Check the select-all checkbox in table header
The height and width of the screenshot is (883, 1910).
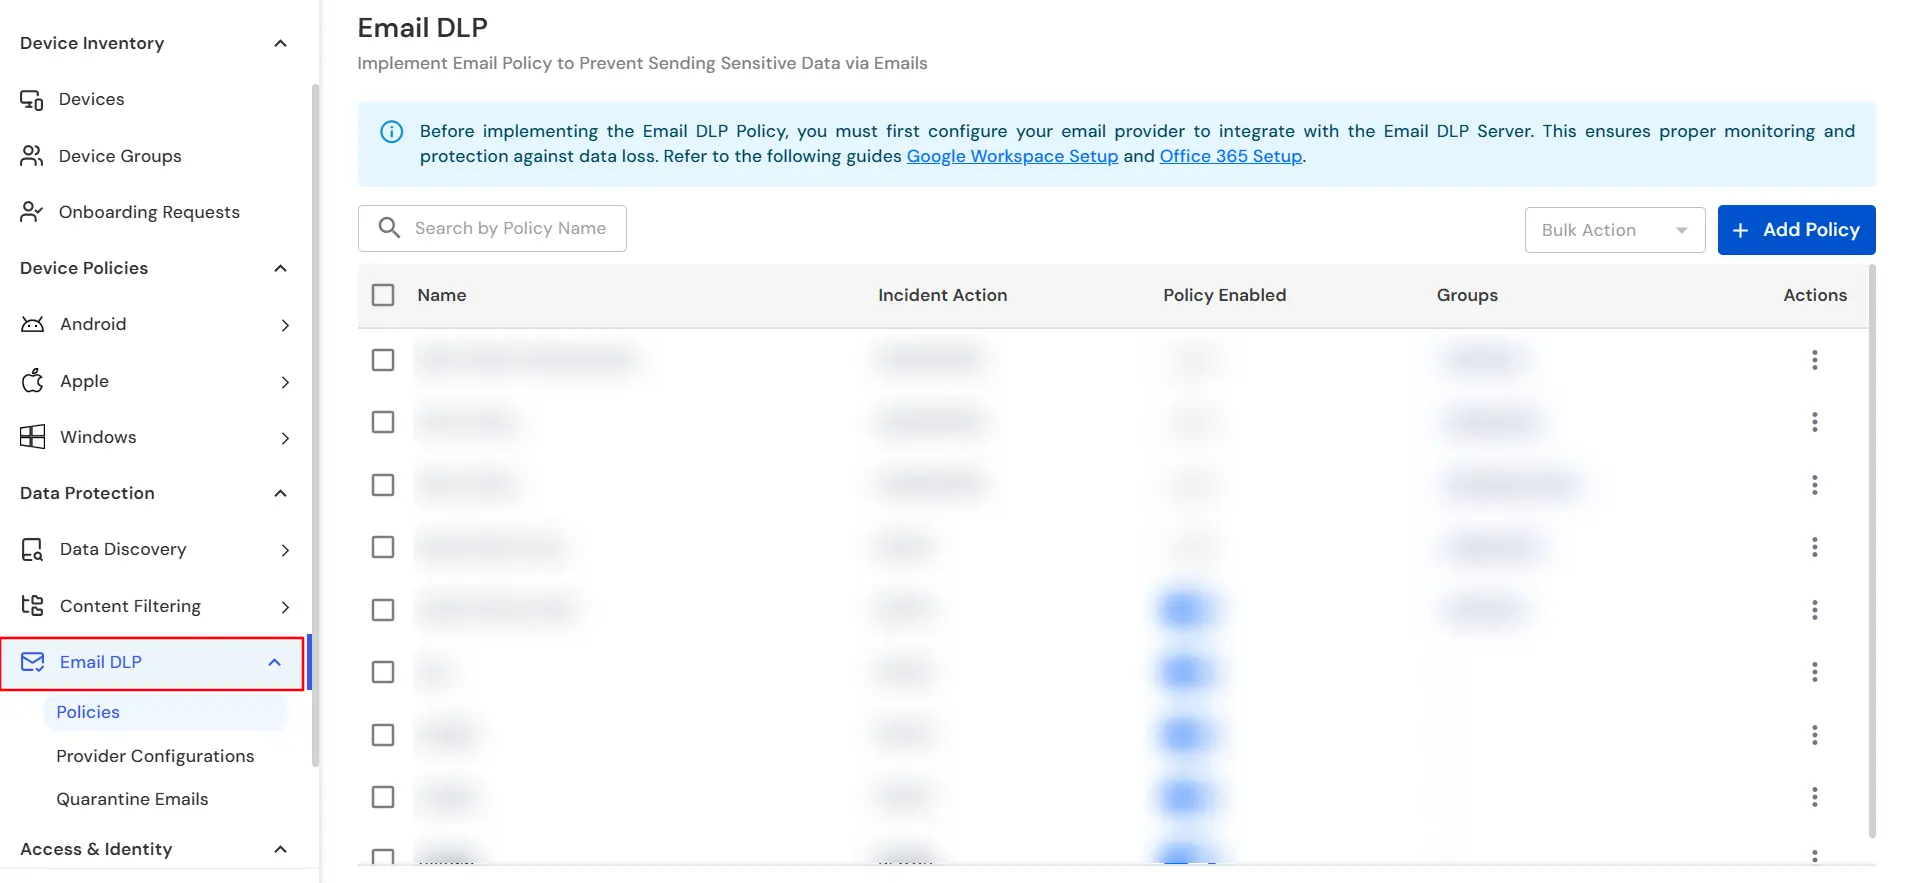383,295
